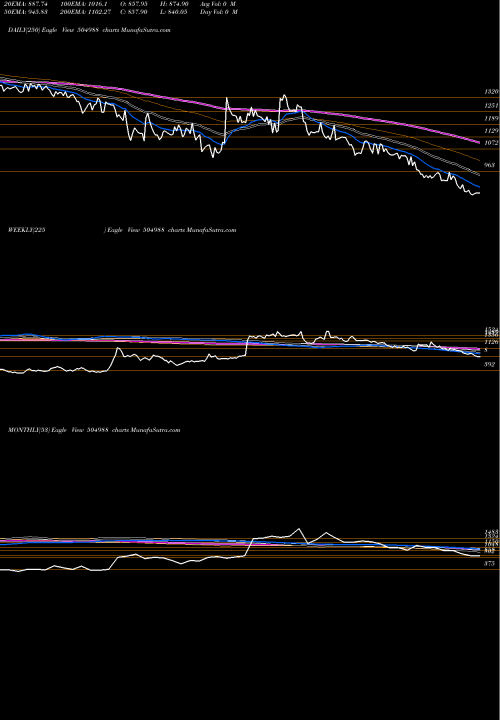Select the open price O: 857.95

[135, 4]
